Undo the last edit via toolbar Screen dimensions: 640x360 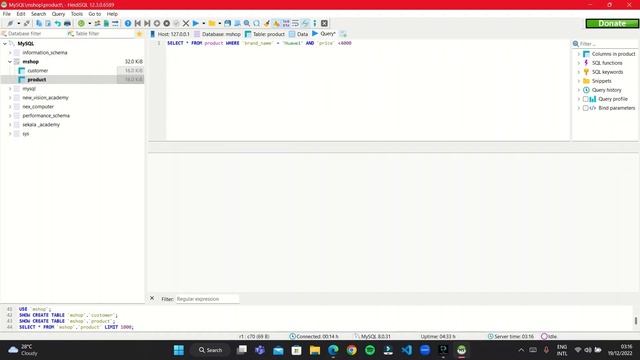[58, 23]
